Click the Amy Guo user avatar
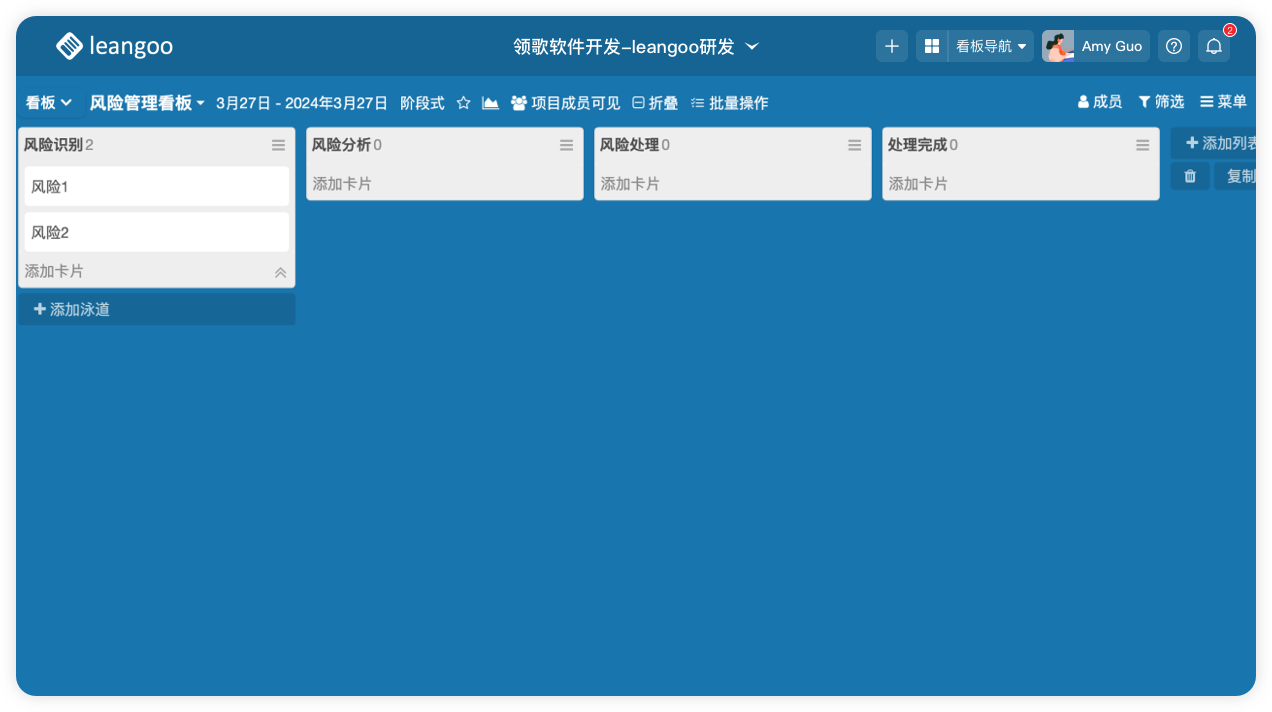 (x=1057, y=46)
